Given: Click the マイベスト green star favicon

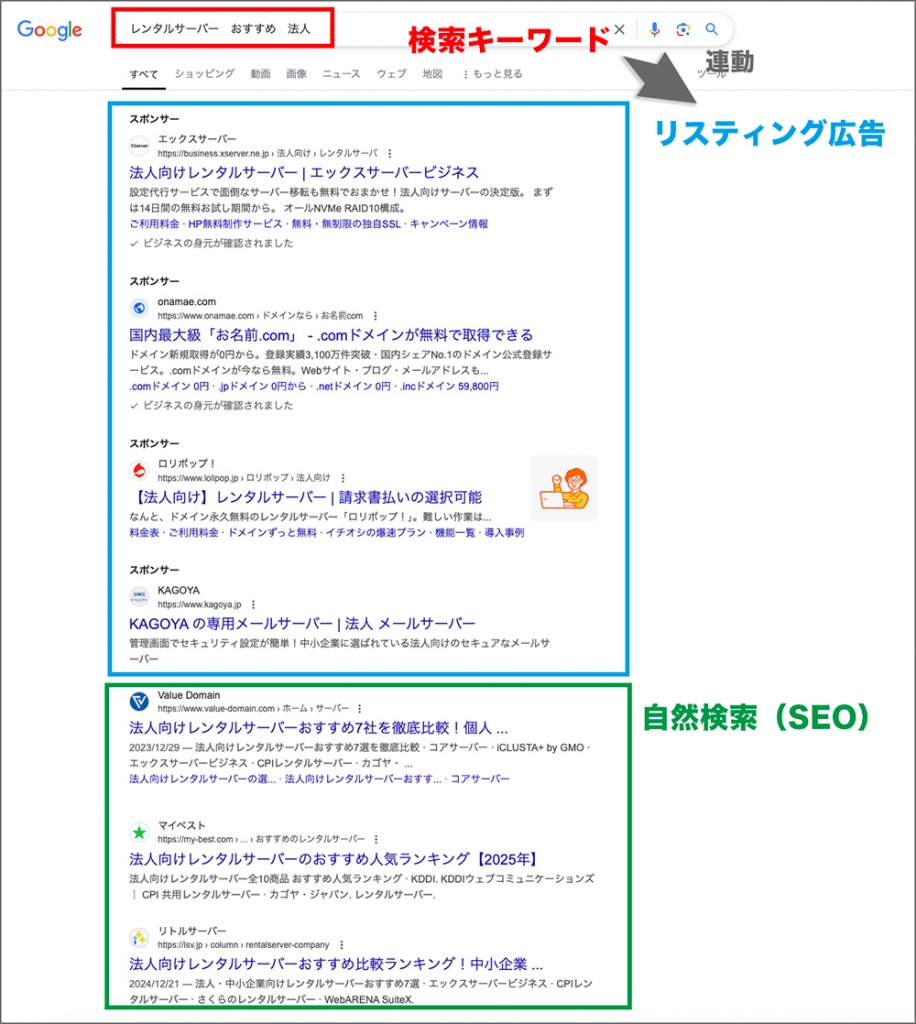Looking at the screenshot, I should pos(139,832).
